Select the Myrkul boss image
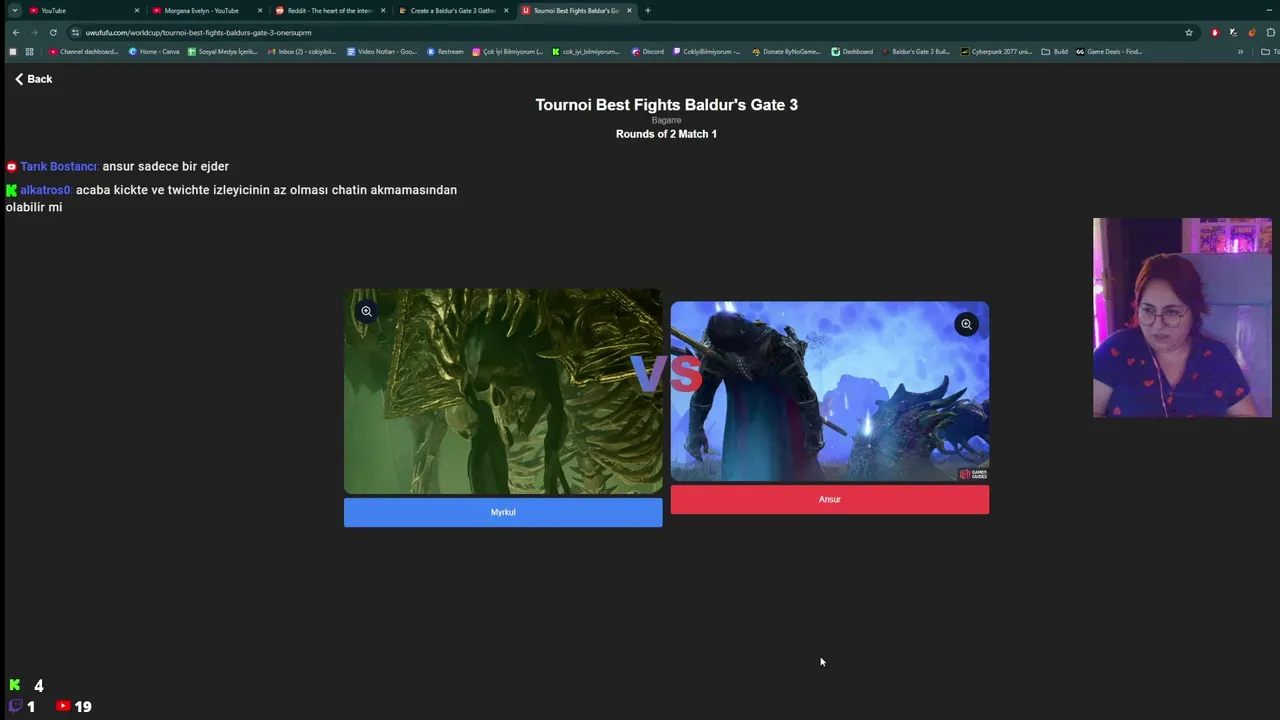 coord(503,391)
